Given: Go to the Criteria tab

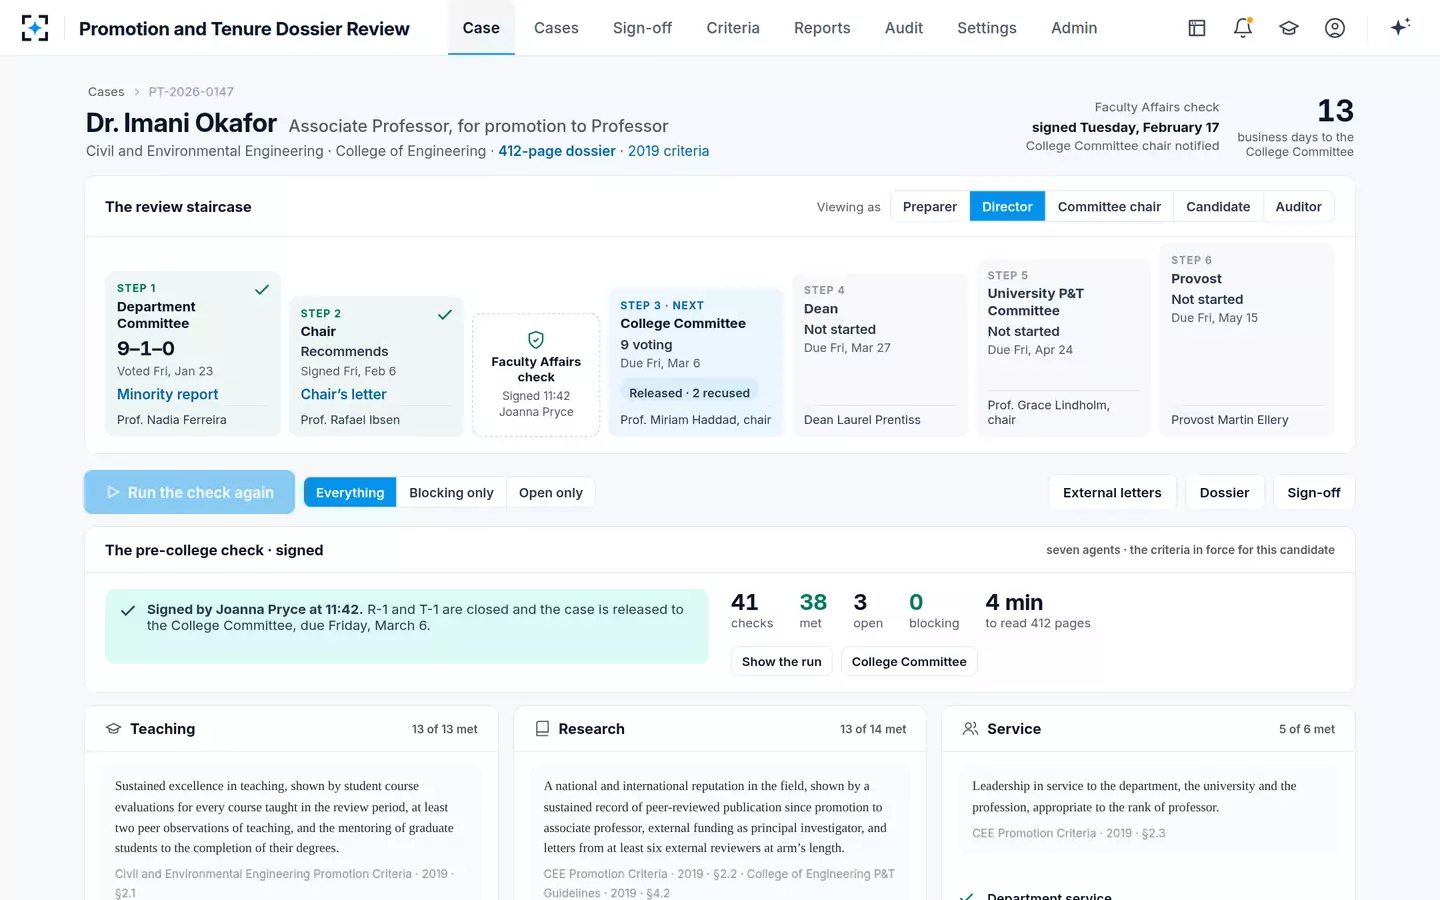Looking at the screenshot, I should click(733, 28).
